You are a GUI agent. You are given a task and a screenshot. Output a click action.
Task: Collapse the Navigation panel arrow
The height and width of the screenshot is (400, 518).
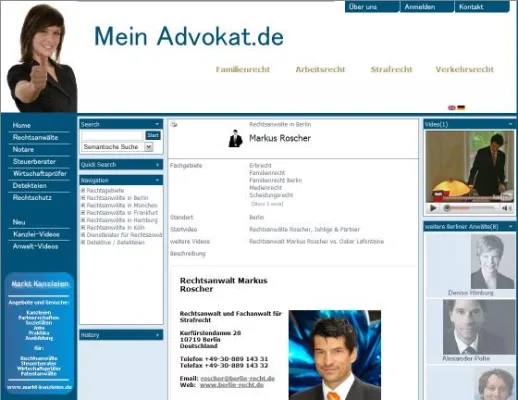tap(157, 180)
